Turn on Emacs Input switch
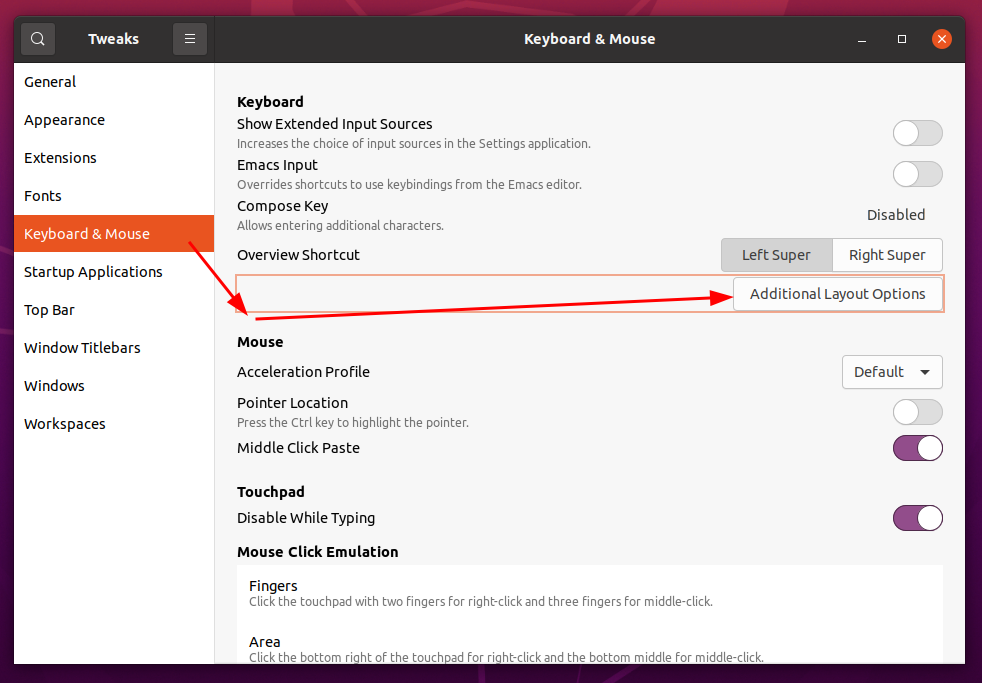This screenshot has width=982, height=683. 917,174
